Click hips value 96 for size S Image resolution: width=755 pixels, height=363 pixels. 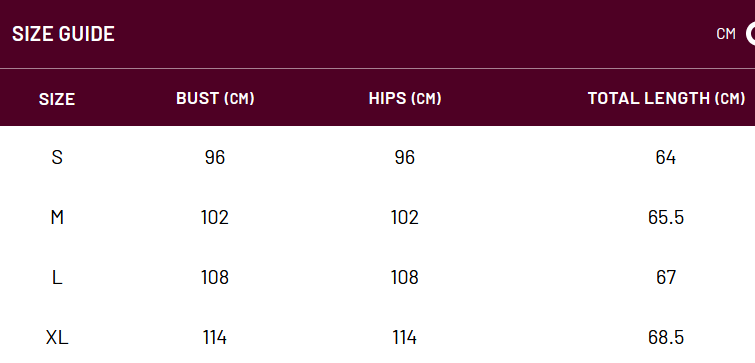(404, 157)
